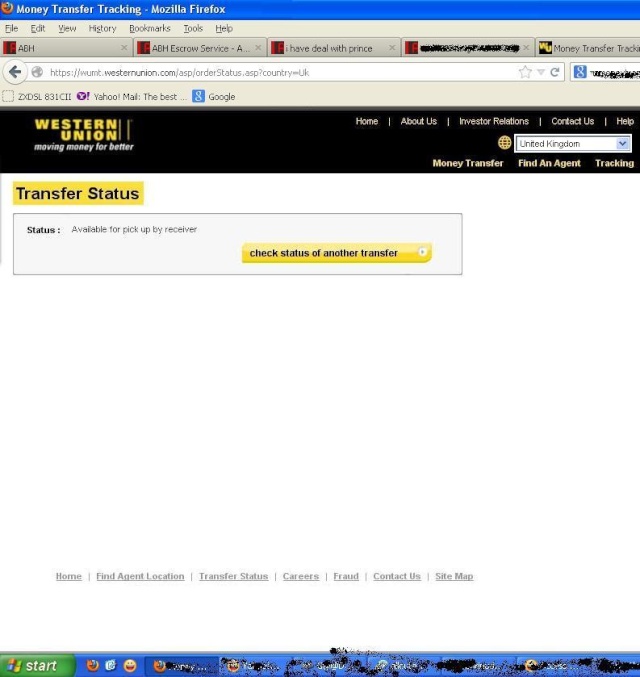Click the blue e icon in quick launch
The width and height of the screenshot is (640, 677).
(111, 665)
